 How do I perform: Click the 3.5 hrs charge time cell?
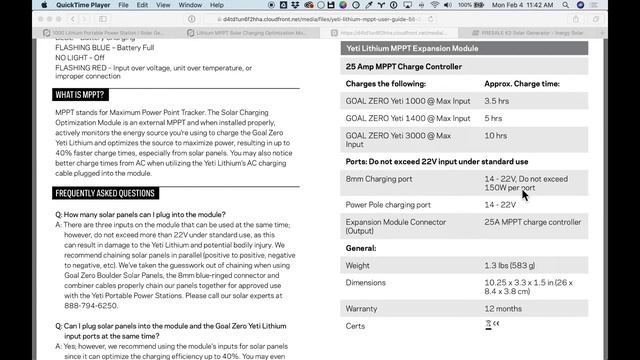496,101
